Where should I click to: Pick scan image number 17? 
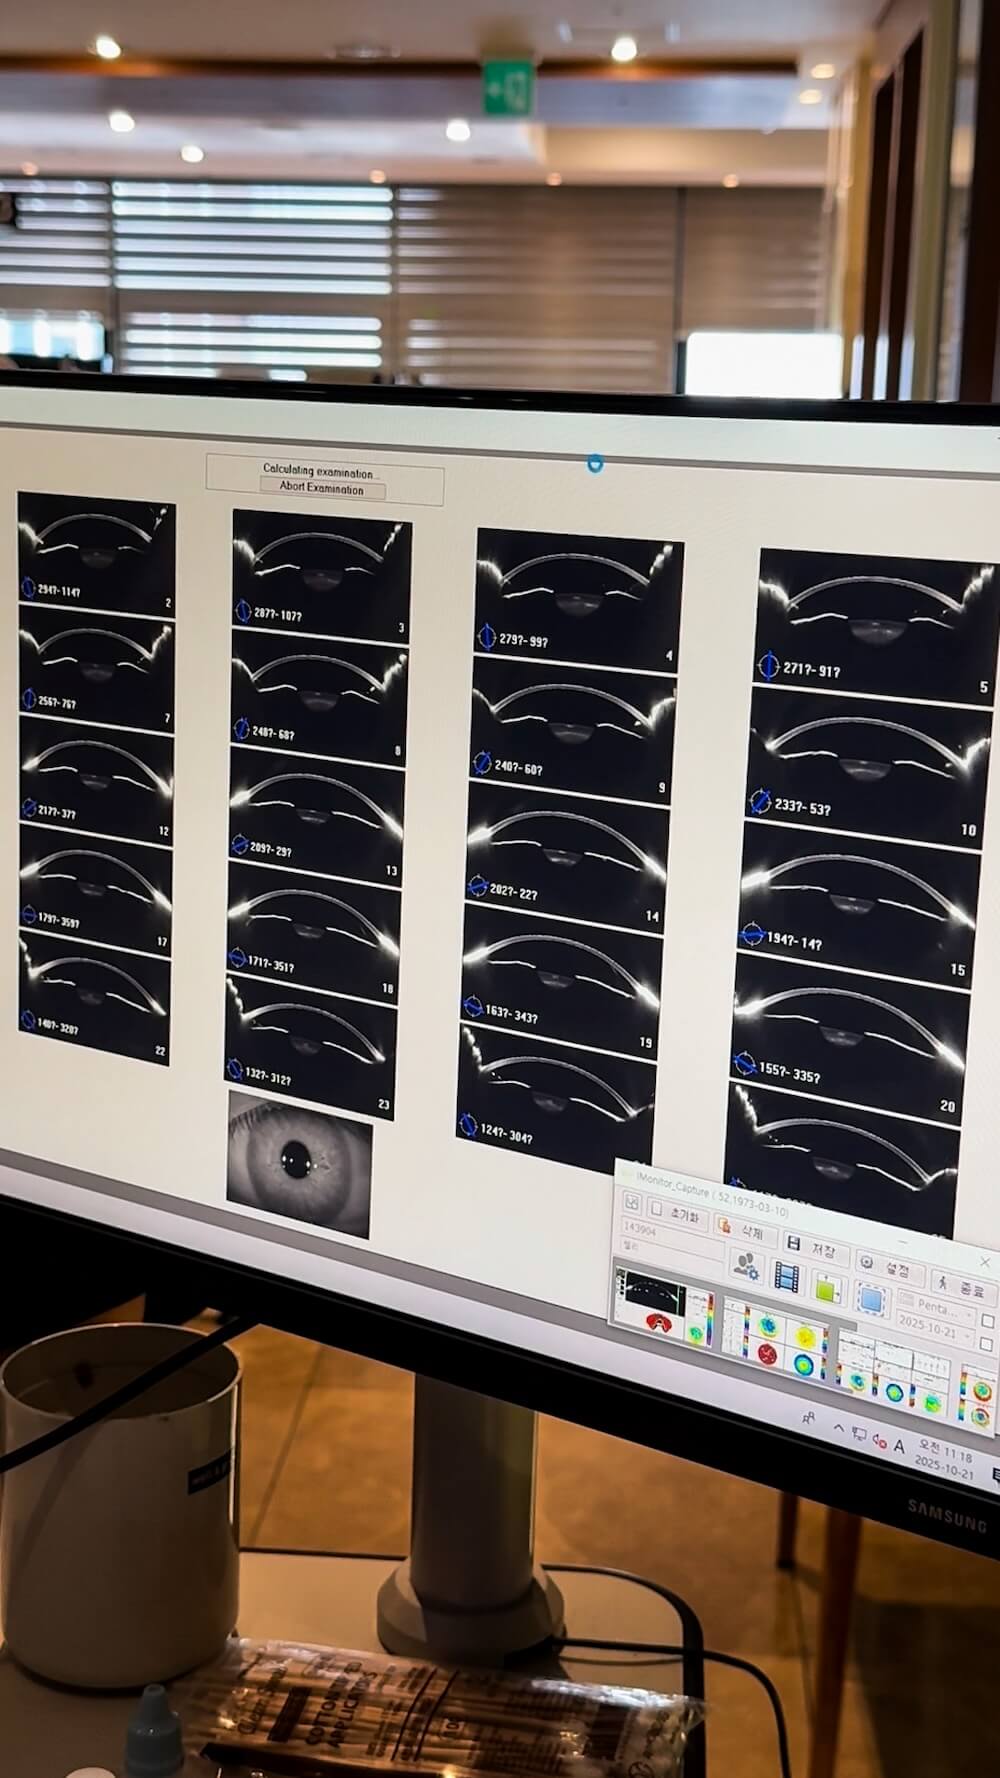(x=95, y=890)
